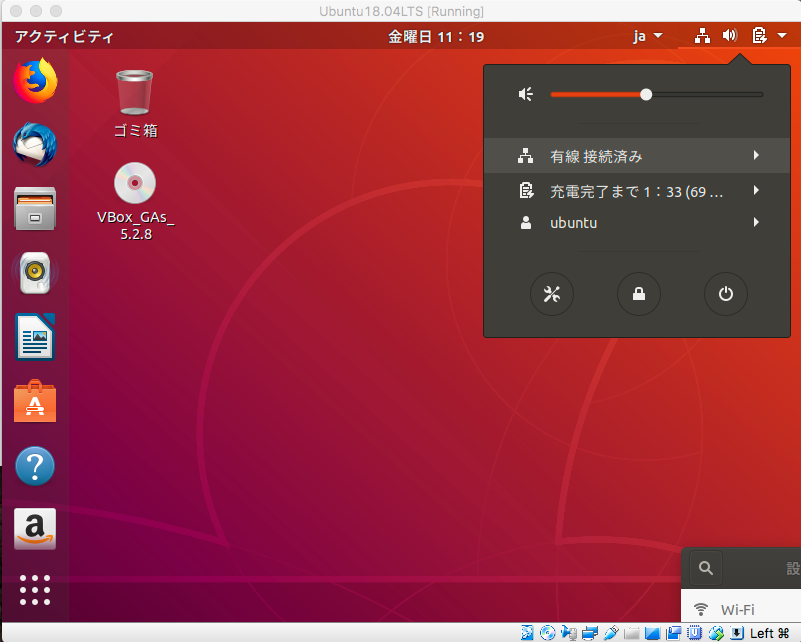Open the clock 金曜日 11:19 calendar
This screenshot has width=801, height=642.
[436, 36]
